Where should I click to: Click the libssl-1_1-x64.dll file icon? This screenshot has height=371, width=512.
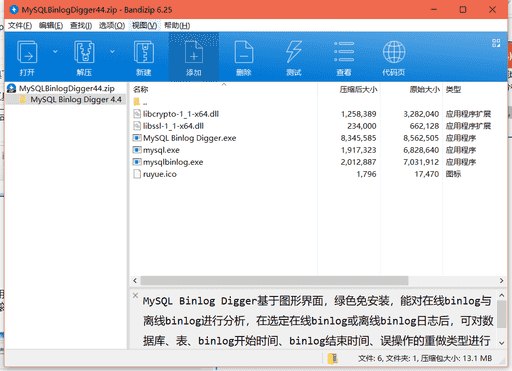[x=137, y=126]
